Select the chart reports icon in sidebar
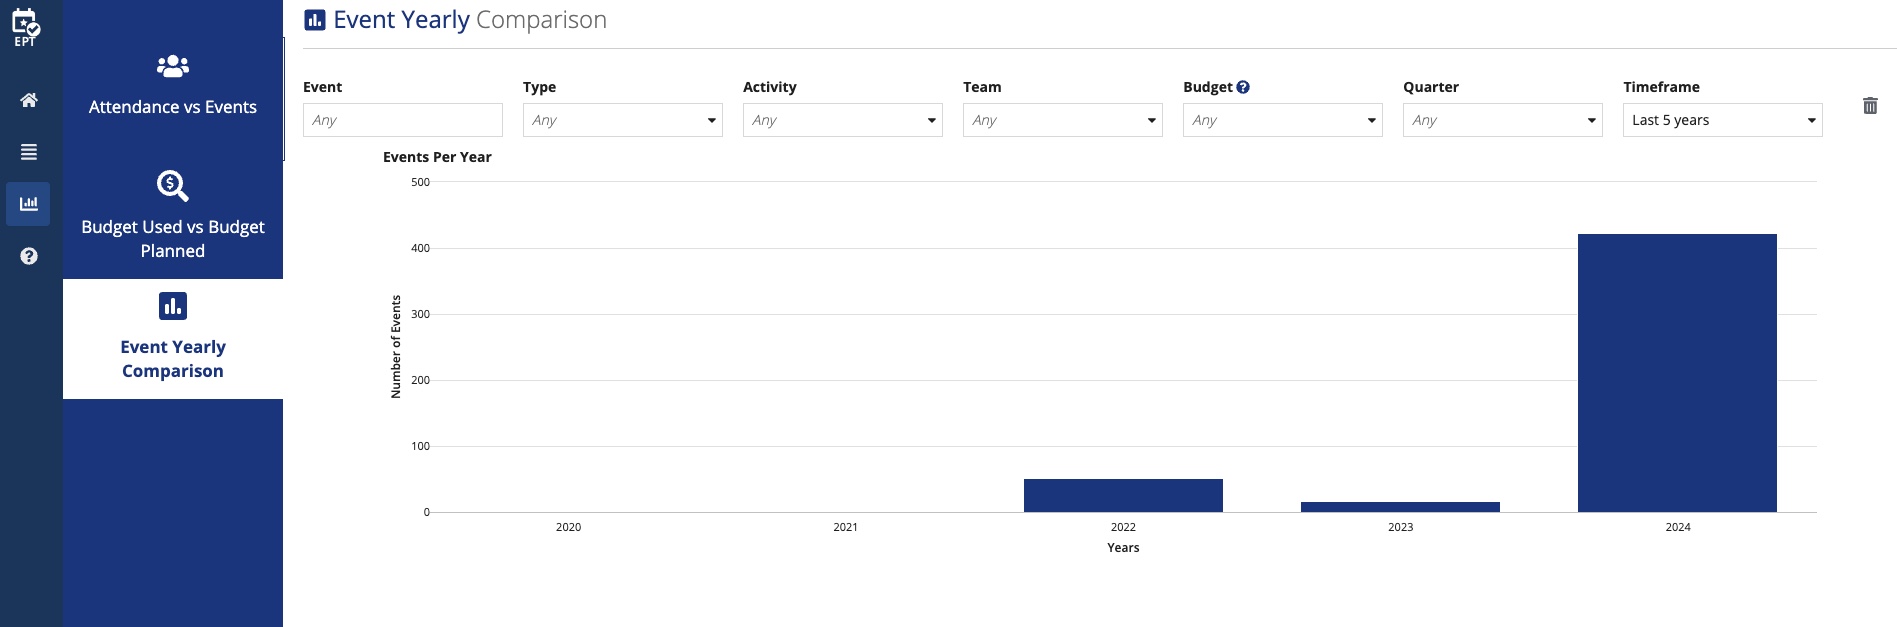 click(28, 204)
